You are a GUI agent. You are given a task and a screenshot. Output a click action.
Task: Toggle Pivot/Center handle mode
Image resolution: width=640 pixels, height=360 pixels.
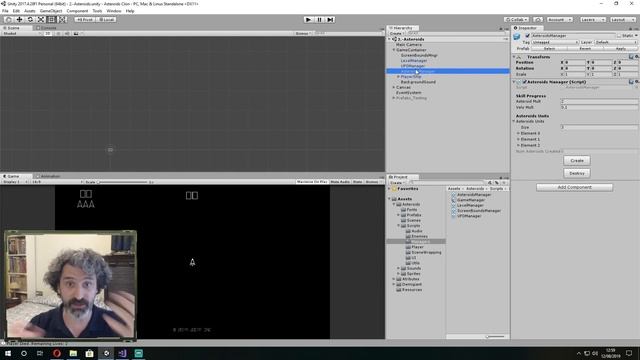point(85,20)
